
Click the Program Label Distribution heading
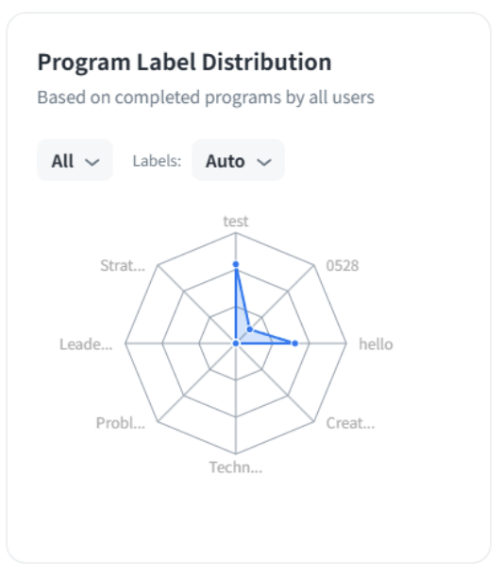click(x=185, y=62)
